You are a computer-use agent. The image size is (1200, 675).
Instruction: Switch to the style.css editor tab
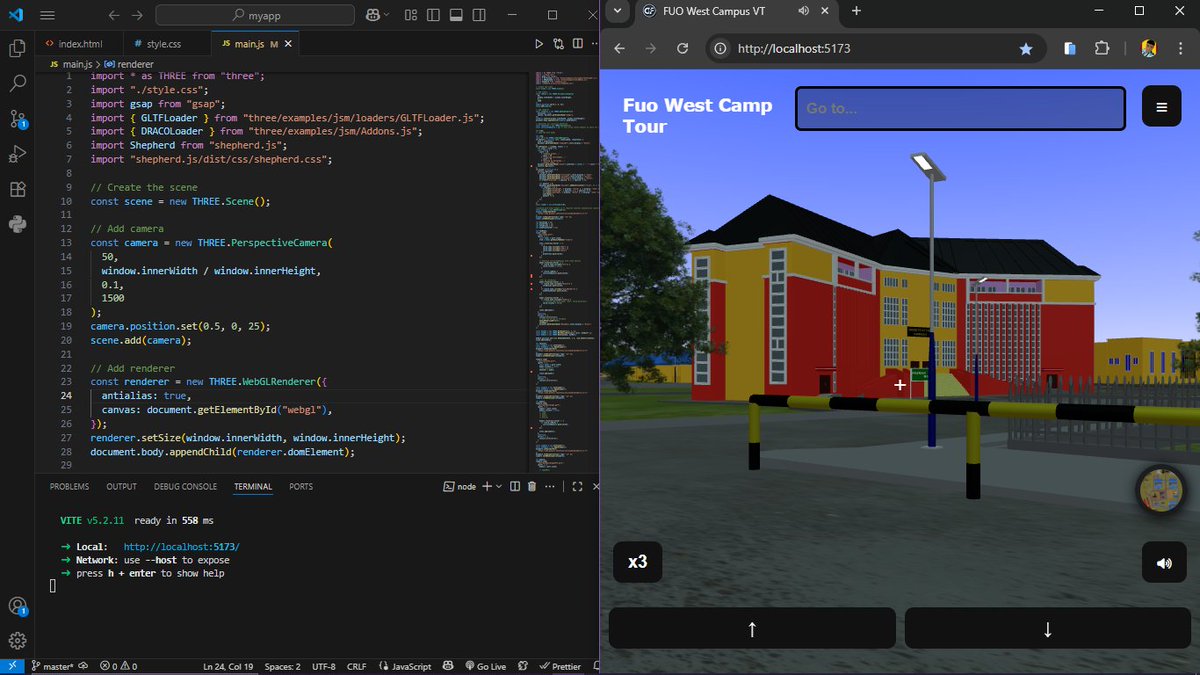166,44
